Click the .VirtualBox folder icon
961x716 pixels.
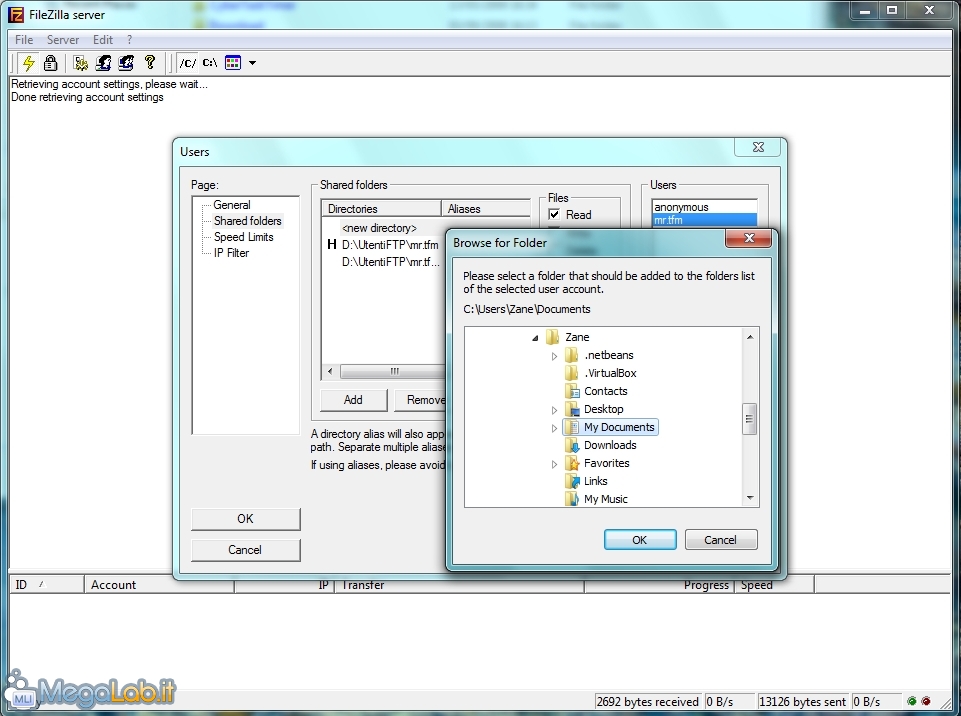click(x=571, y=373)
